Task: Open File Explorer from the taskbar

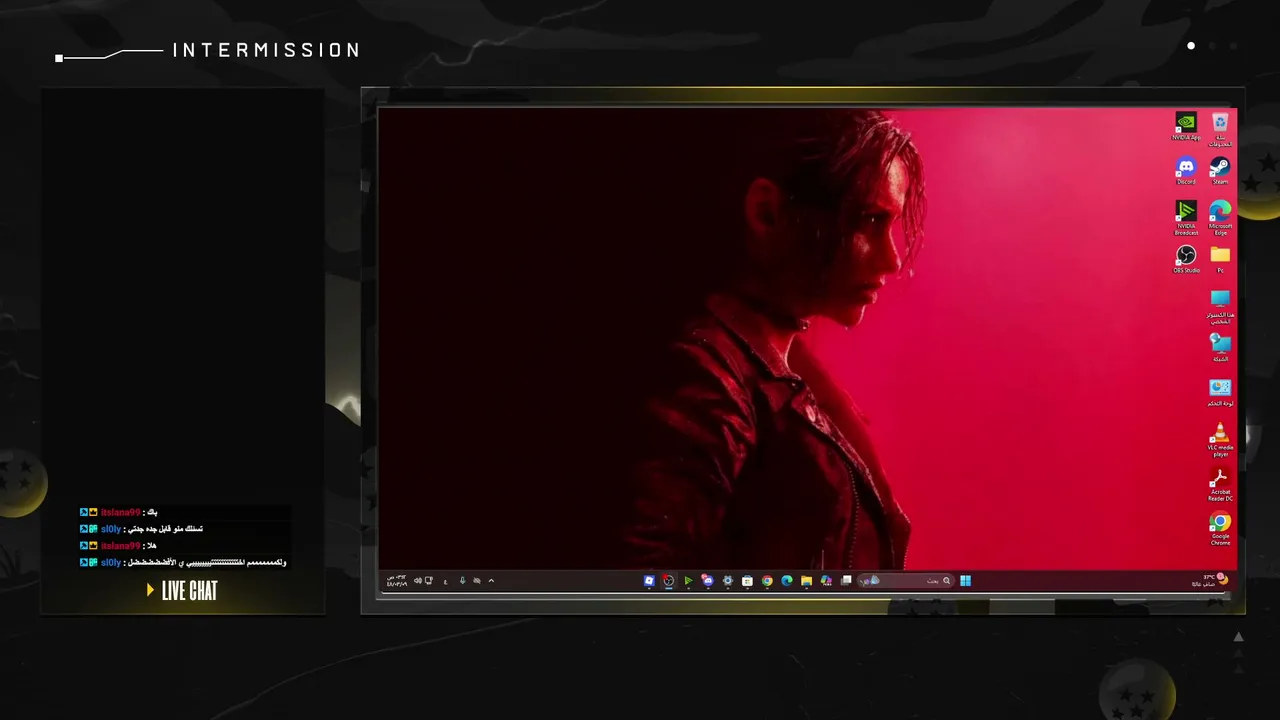Action: coord(806,580)
